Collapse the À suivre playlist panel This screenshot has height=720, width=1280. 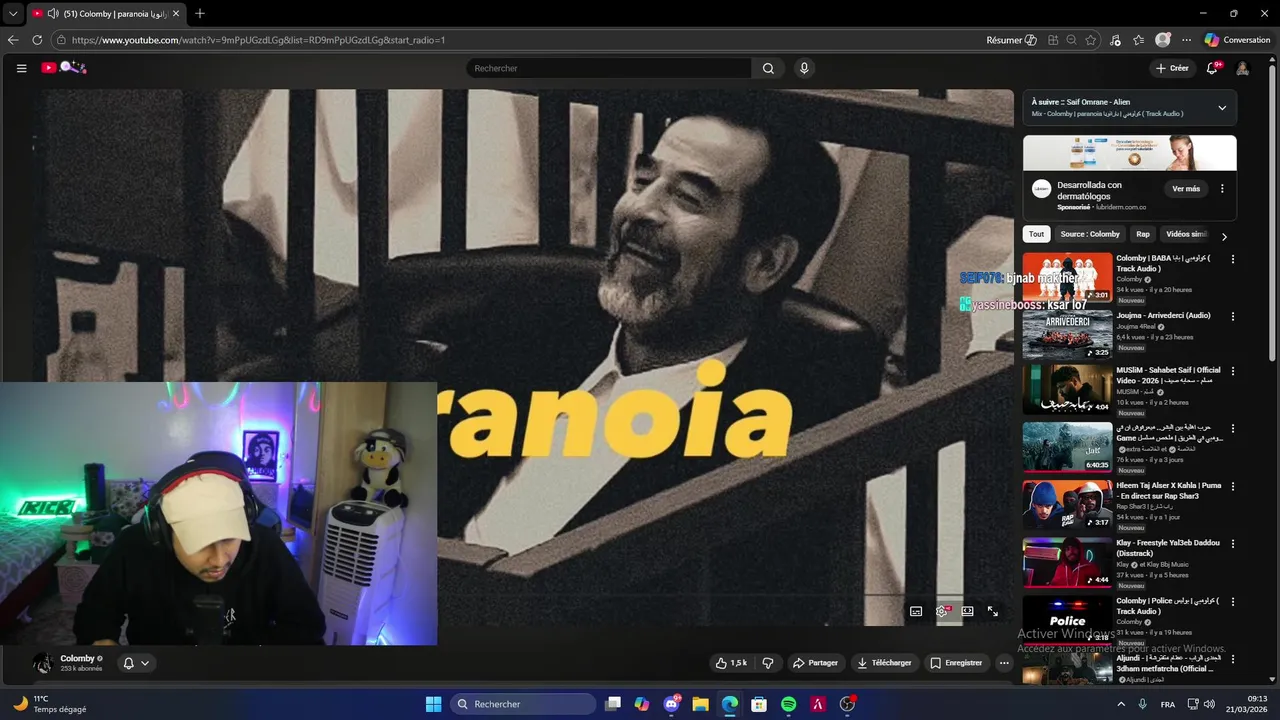(1222, 108)
